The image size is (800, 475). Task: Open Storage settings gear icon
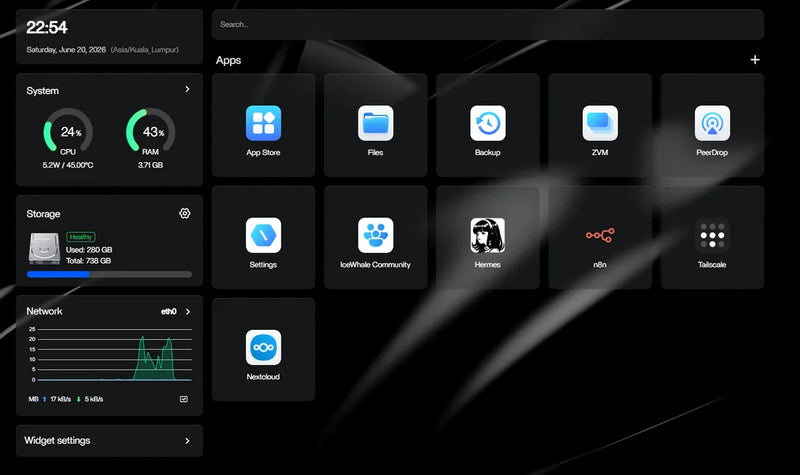[x=185, y=213]
